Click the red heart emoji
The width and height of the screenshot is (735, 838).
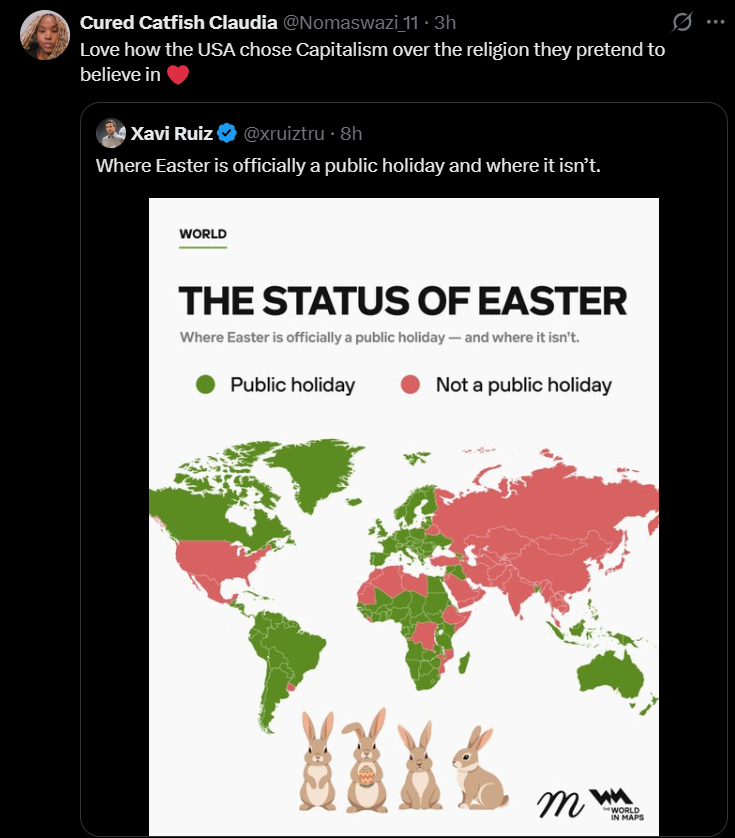[x=178, y=75]
